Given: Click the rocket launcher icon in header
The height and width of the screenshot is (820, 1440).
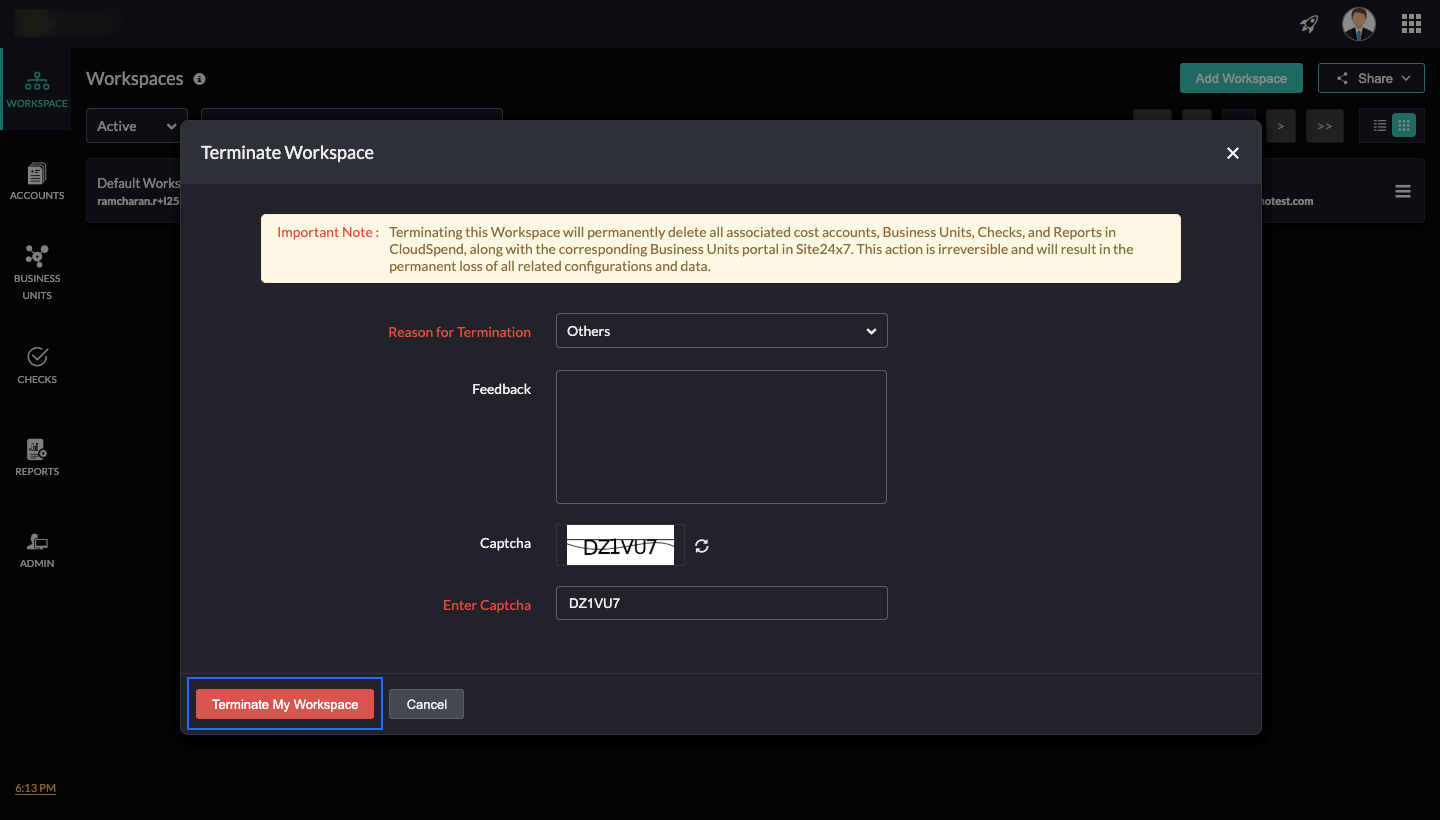Looking at the screenshot, I should pos(1308,23).
